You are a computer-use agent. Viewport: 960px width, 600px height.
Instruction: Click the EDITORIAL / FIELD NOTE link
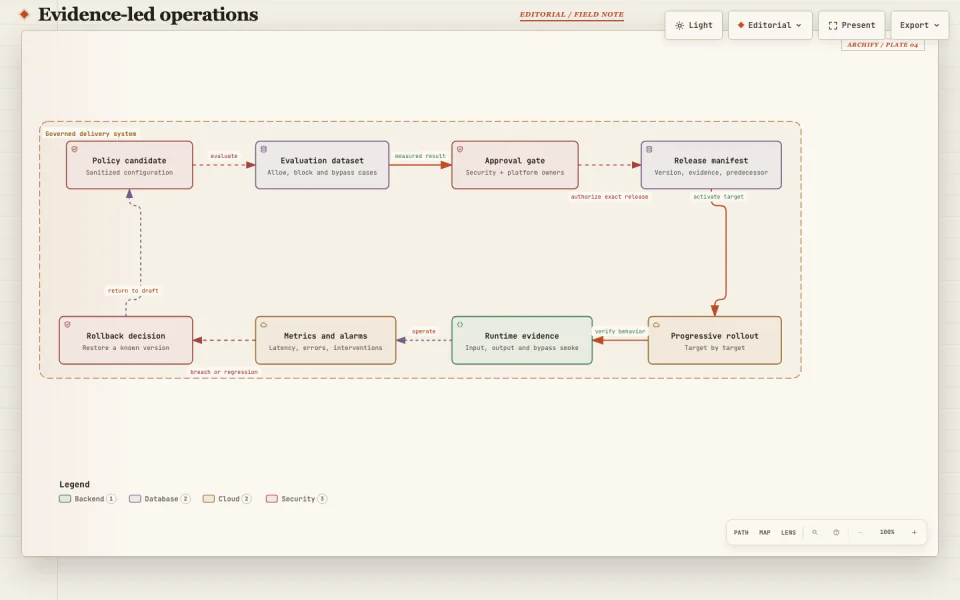[572, 15]
